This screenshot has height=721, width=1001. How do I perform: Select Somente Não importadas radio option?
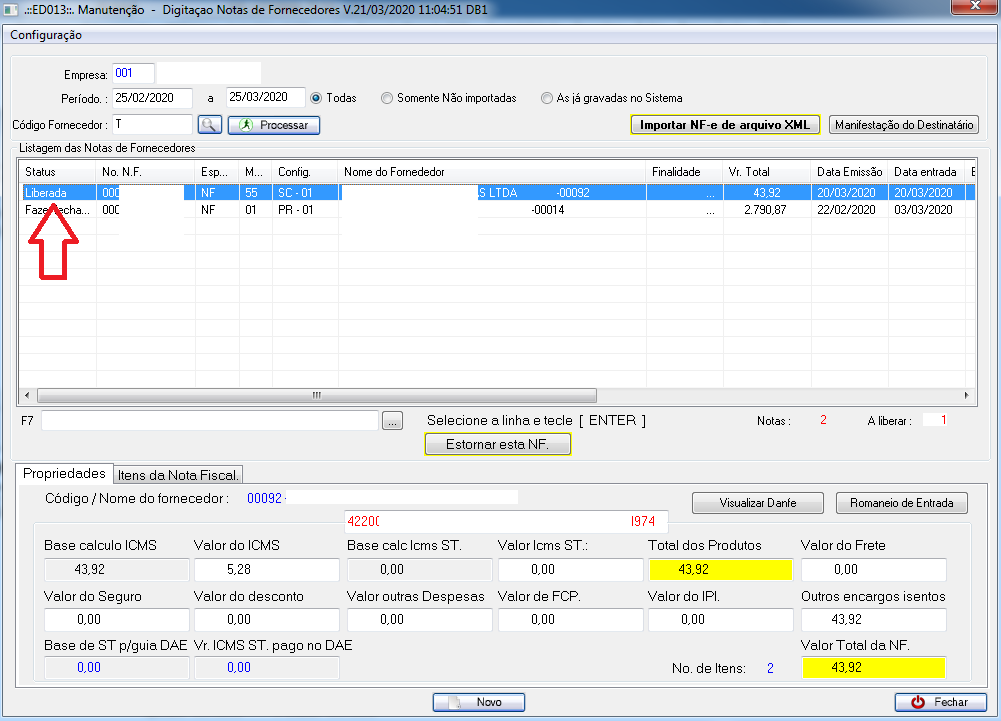click(x=387, y=98)
